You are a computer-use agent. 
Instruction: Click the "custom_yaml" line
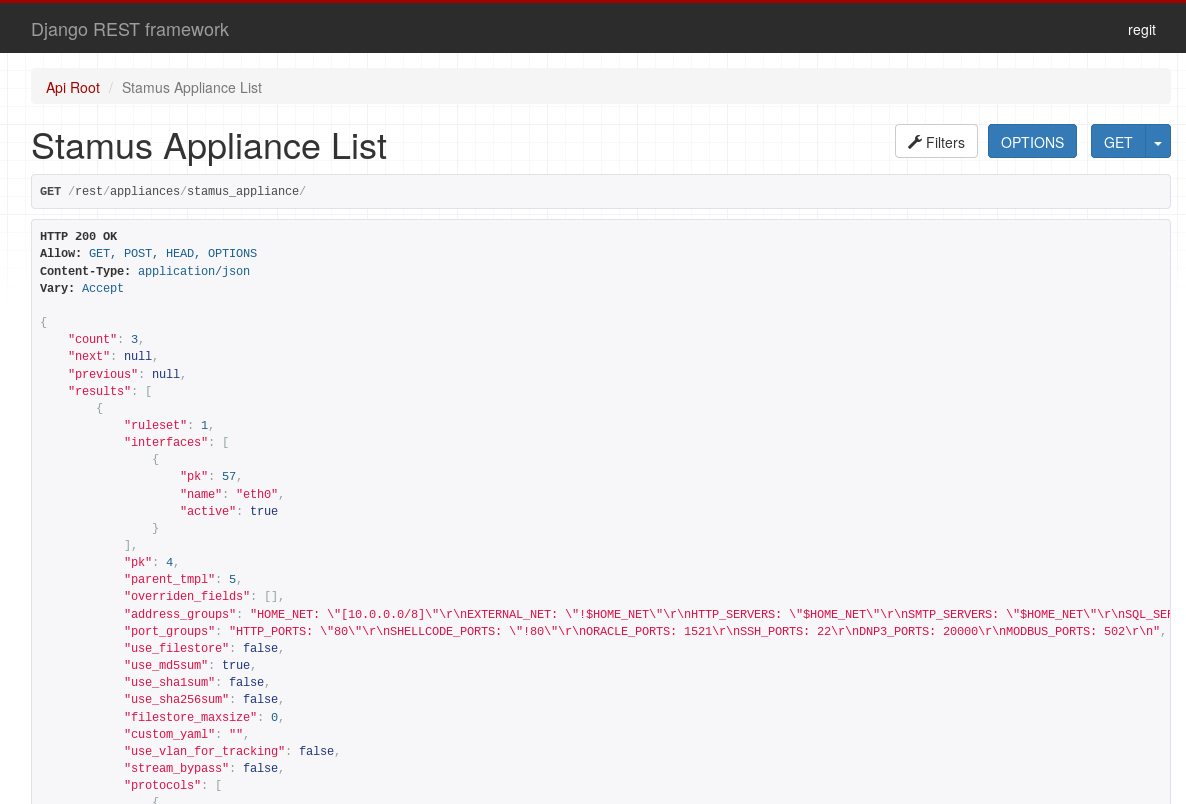[187, 734]
